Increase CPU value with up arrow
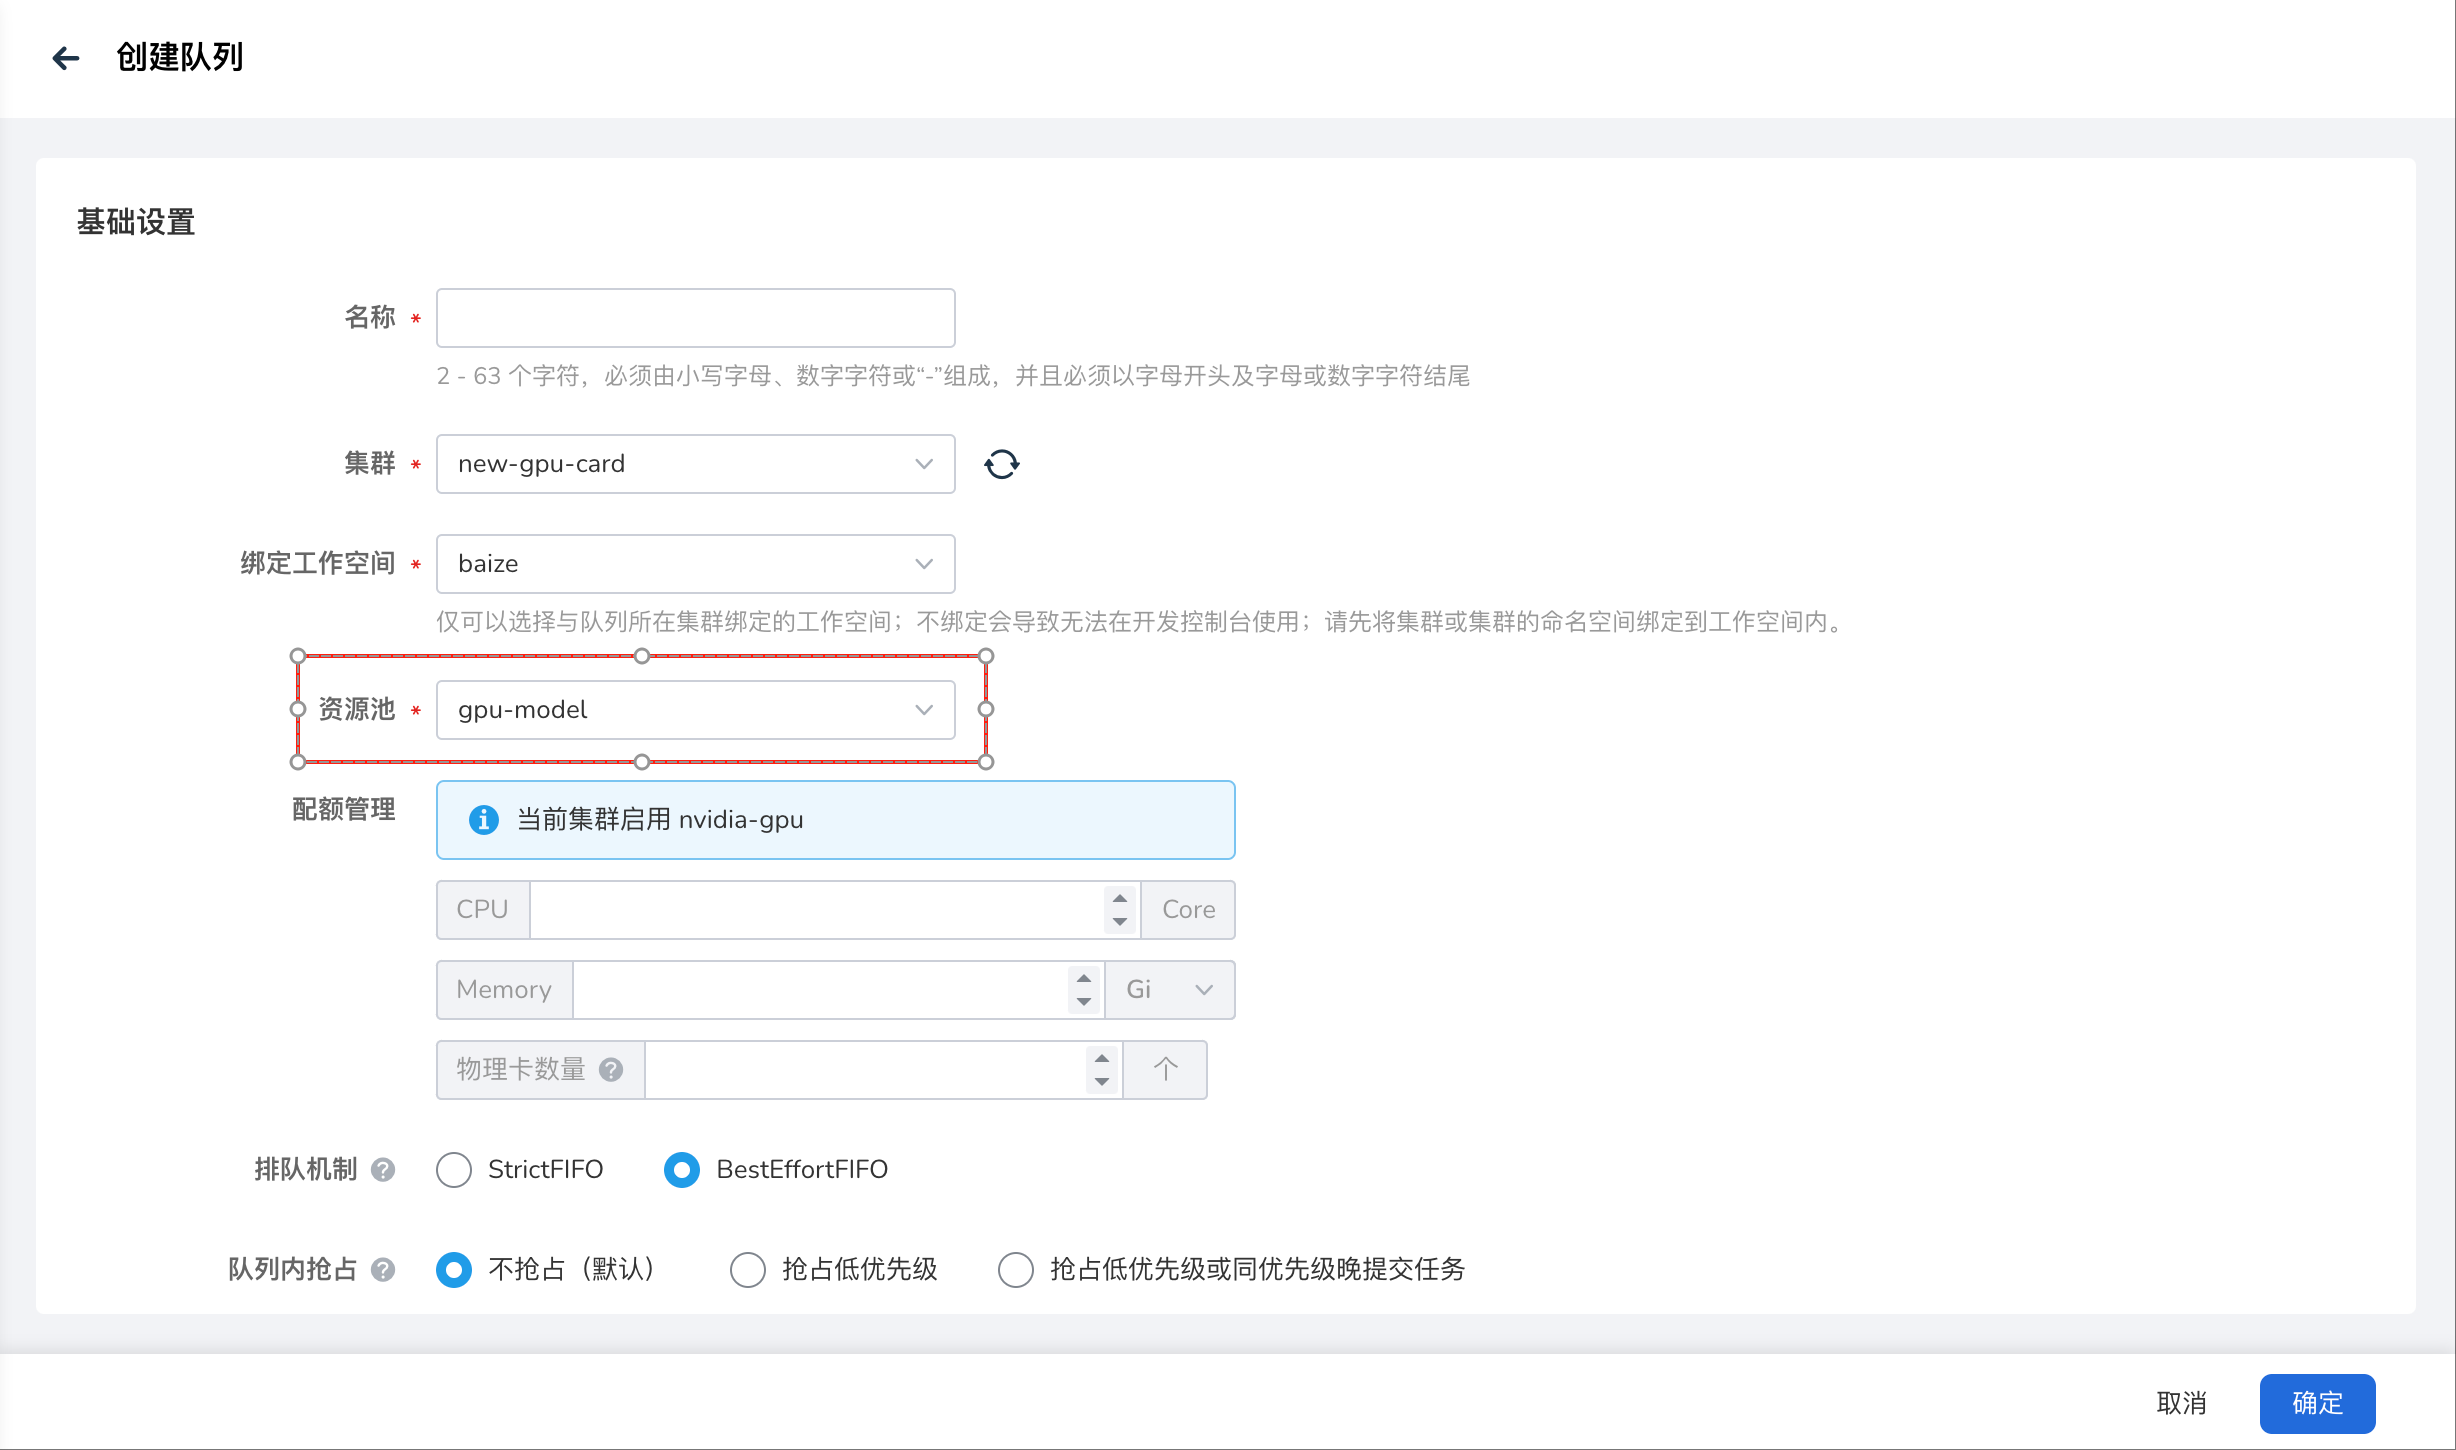 (1120, 898)
